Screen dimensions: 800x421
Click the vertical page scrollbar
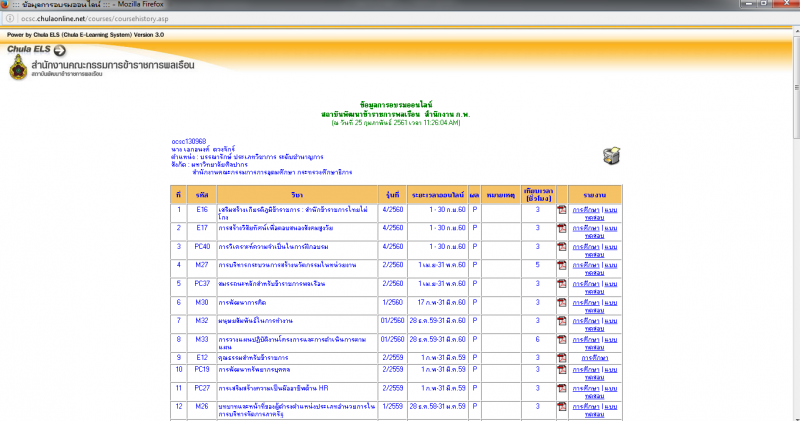[796, 87]
